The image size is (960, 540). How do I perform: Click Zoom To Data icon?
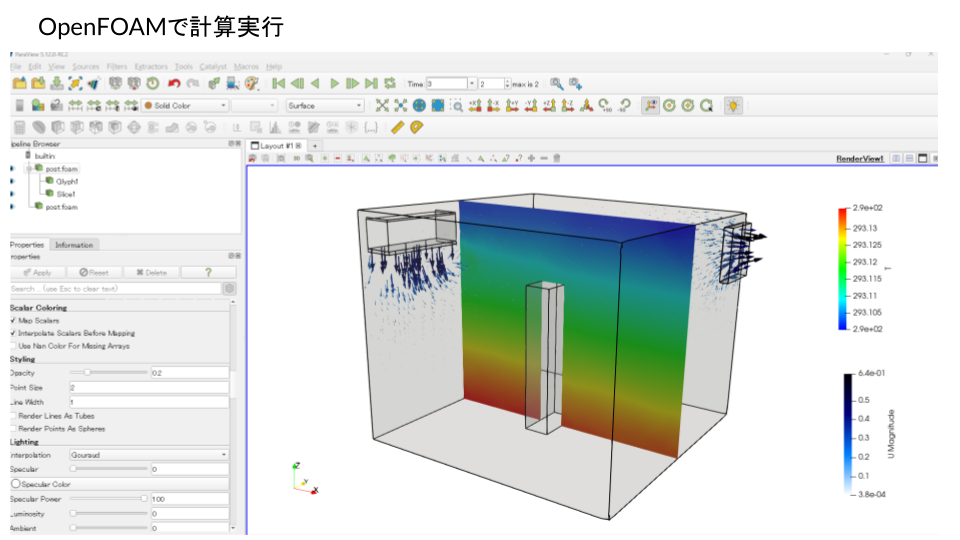(400, 105)
